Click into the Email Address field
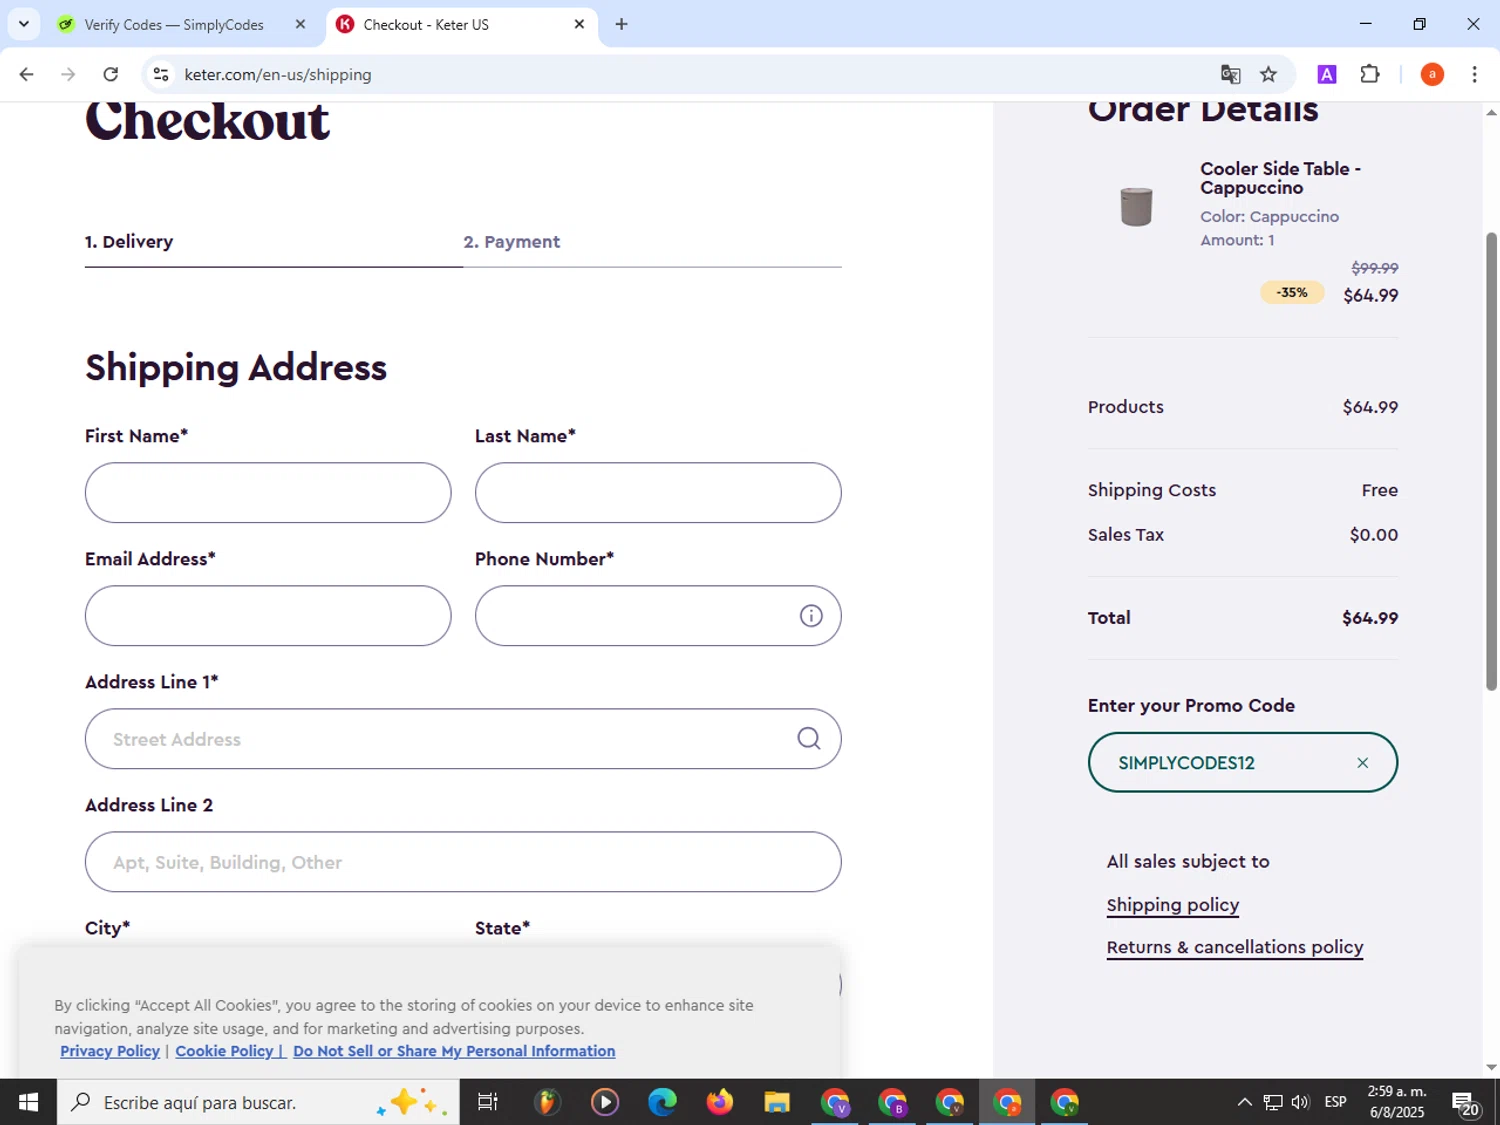The height and width of the screenshot is (1125, 1500). click(268, 615)
